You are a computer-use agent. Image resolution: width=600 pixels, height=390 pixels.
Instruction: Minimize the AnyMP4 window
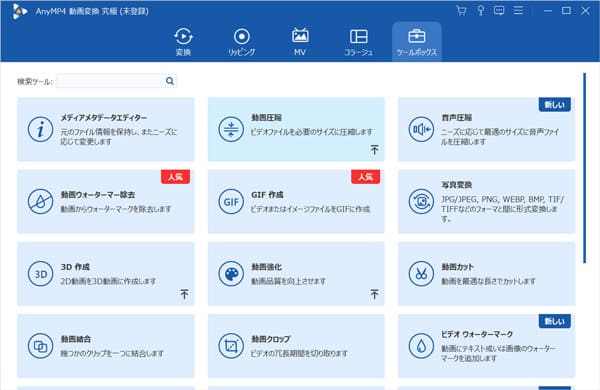548,11
